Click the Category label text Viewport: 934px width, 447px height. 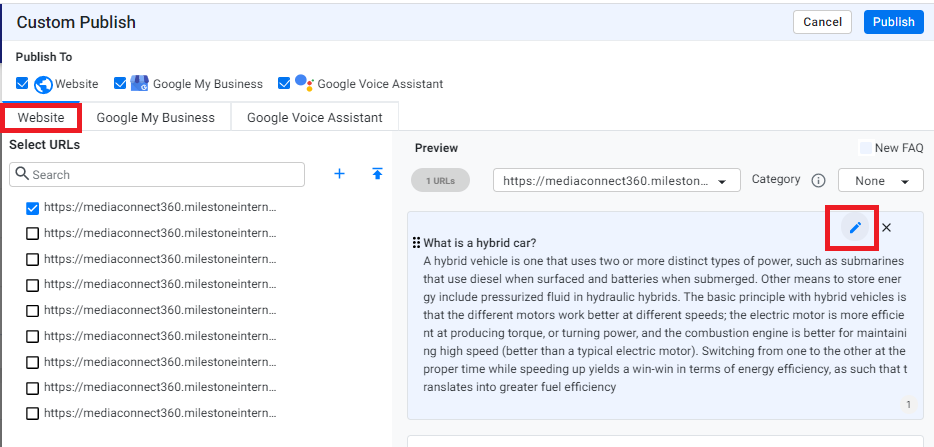(x=776, y=179)
